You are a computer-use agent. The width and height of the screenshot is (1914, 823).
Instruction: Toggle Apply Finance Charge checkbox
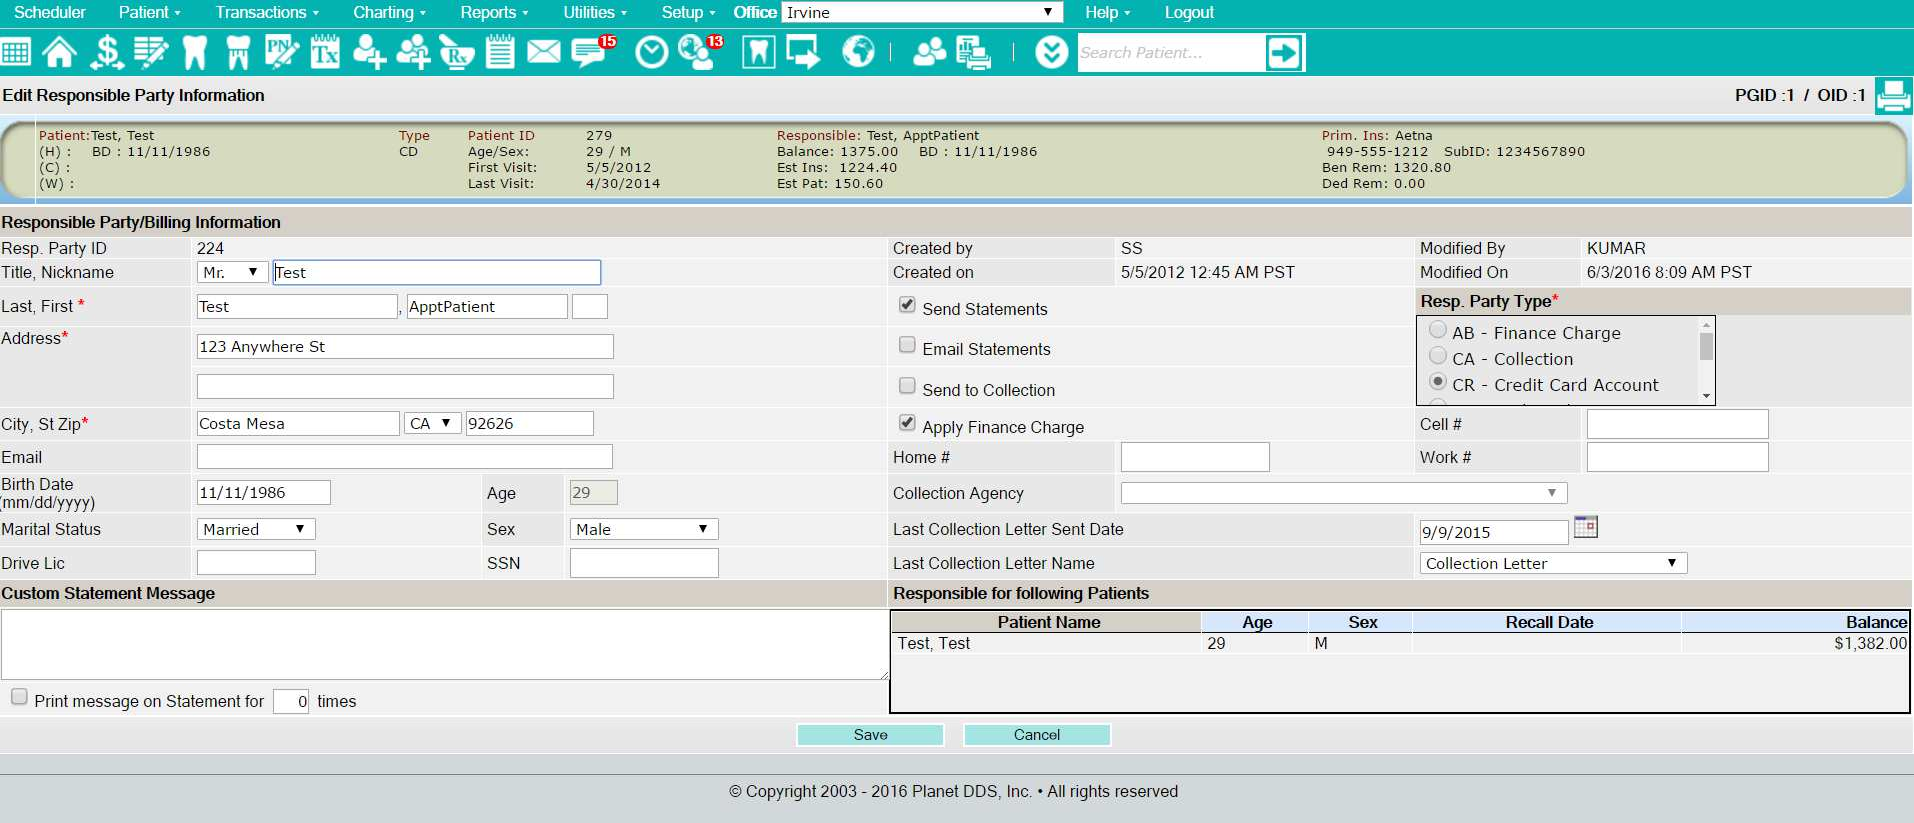coord(907,423)
